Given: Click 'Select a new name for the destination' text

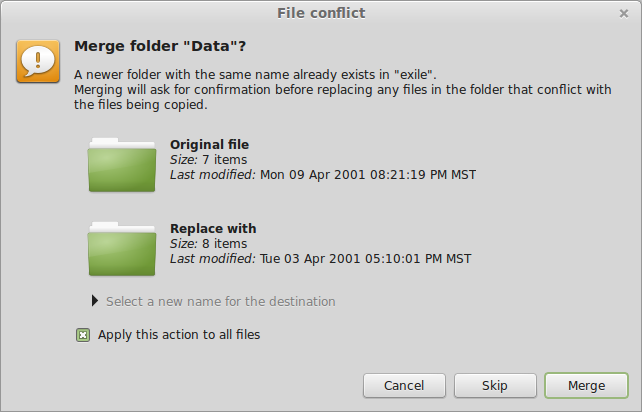Looking at the screenshot, I should point(221,301).
